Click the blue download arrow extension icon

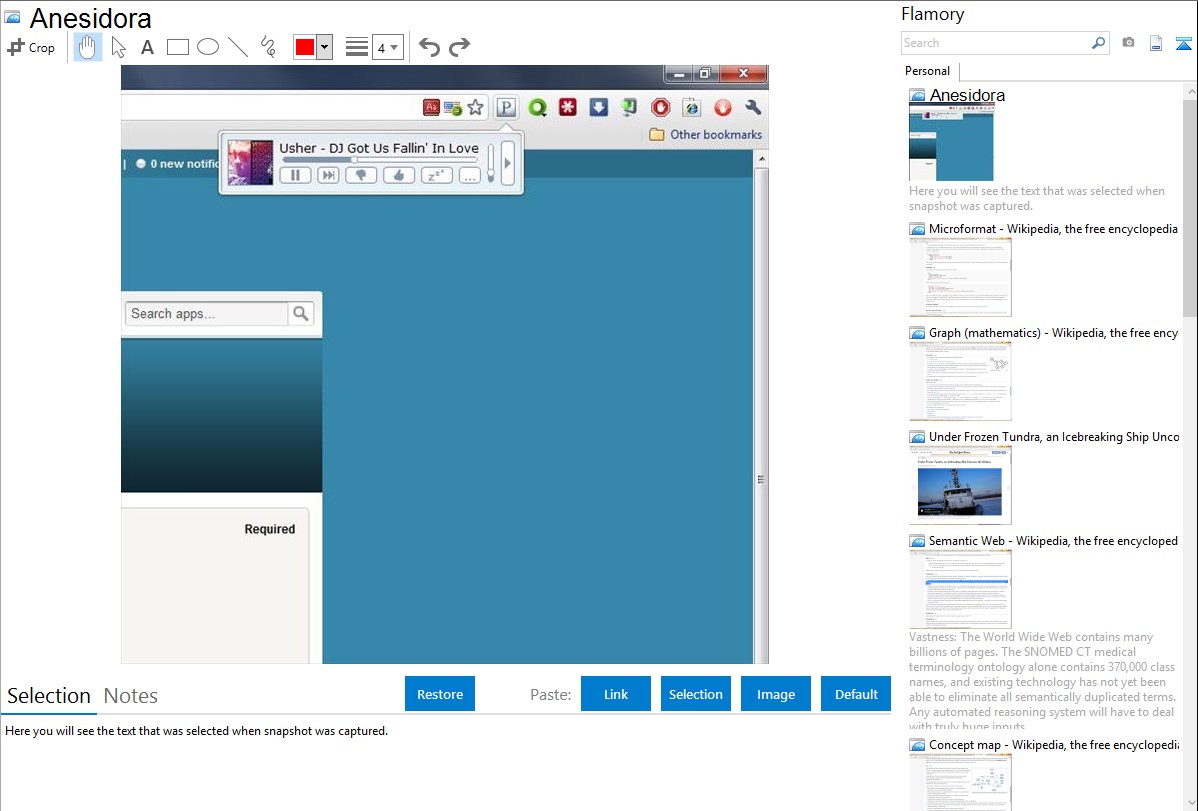(x=598, y=108)
